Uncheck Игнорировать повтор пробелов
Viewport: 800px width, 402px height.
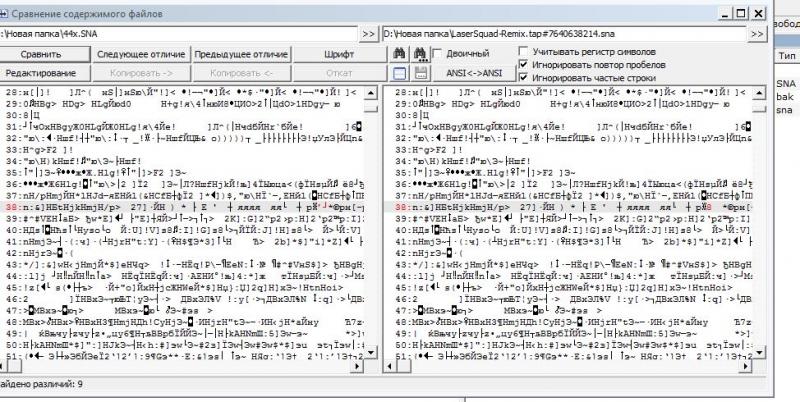click(x=523, y=64)
